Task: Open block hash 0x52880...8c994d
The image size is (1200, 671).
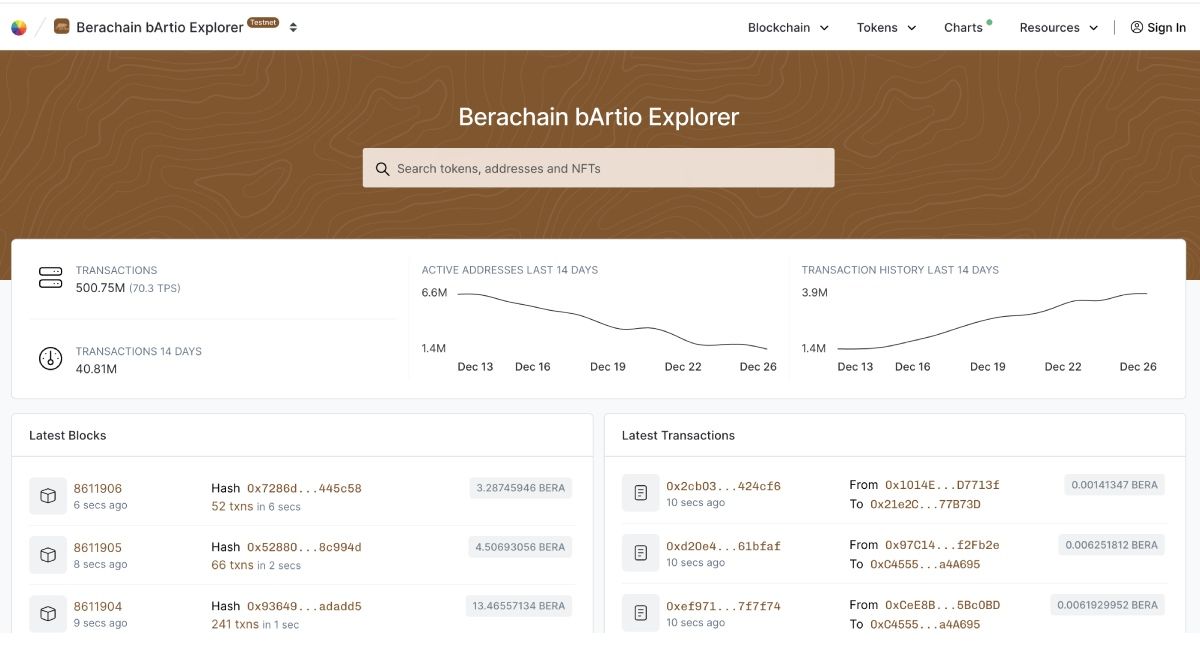Action: pyautogui.click(x=304, y=548)
